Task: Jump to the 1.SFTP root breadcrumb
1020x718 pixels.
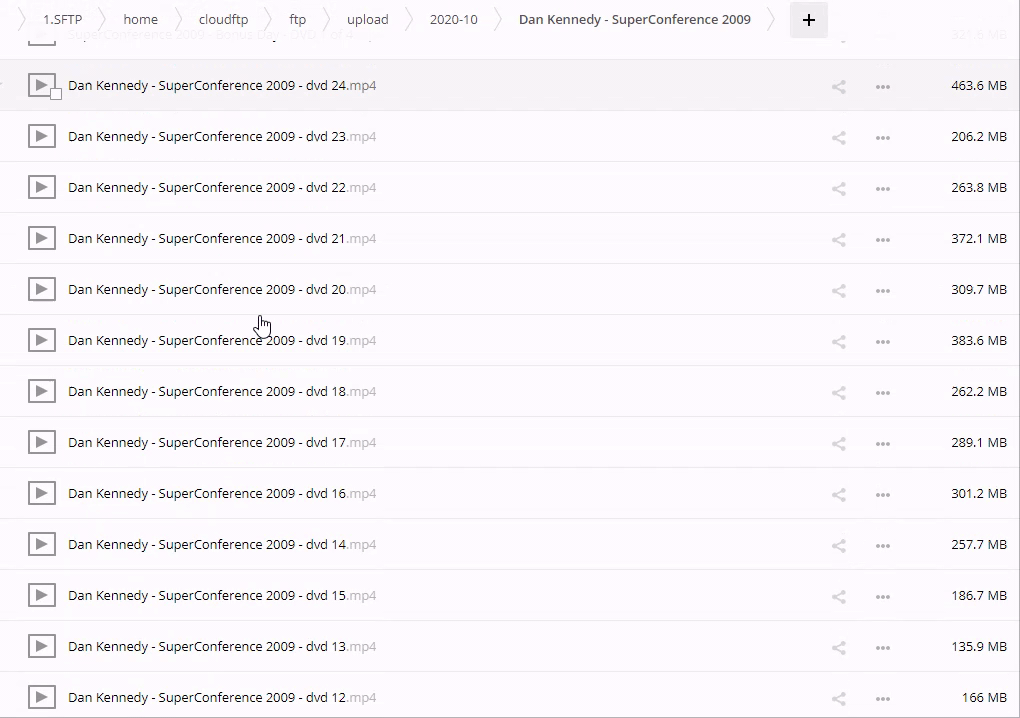Action: pos(62,19)
